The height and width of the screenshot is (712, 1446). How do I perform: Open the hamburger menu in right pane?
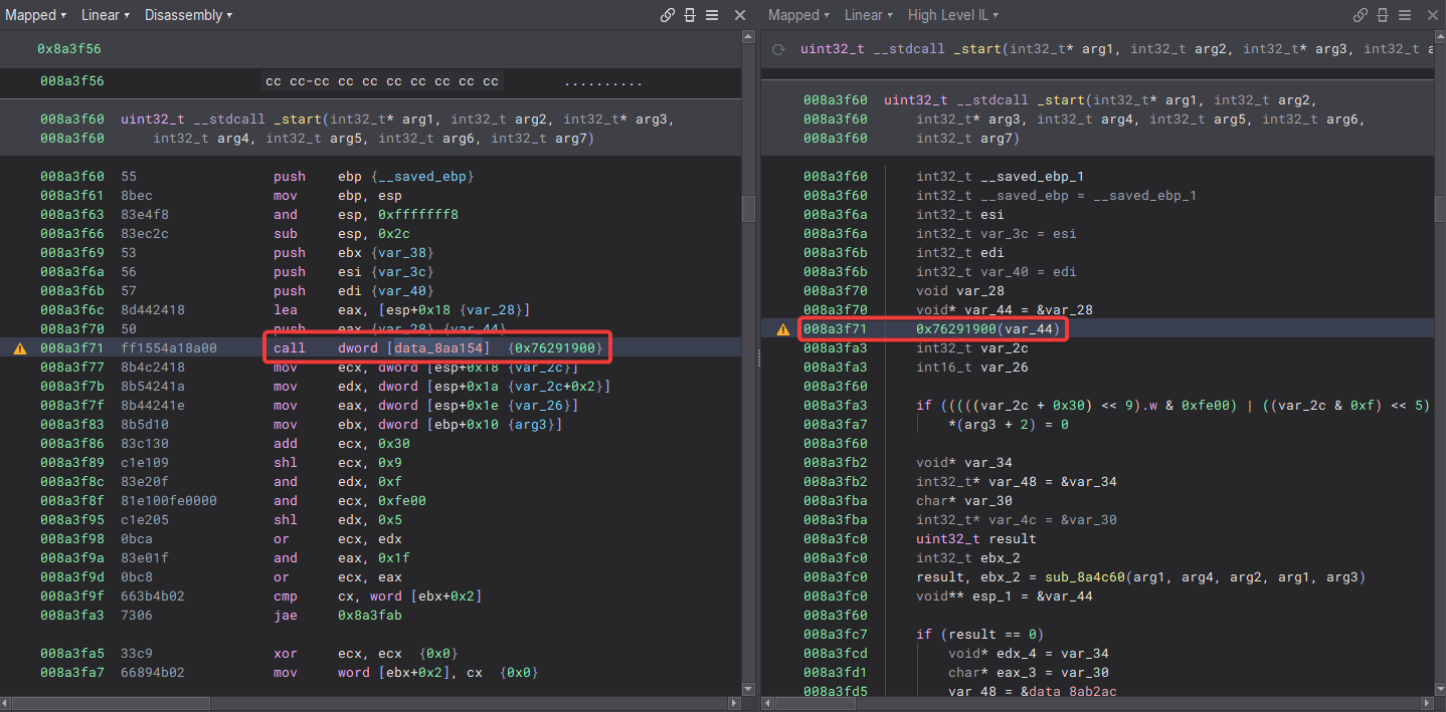pyautogui.click(x=1405, y=15)
